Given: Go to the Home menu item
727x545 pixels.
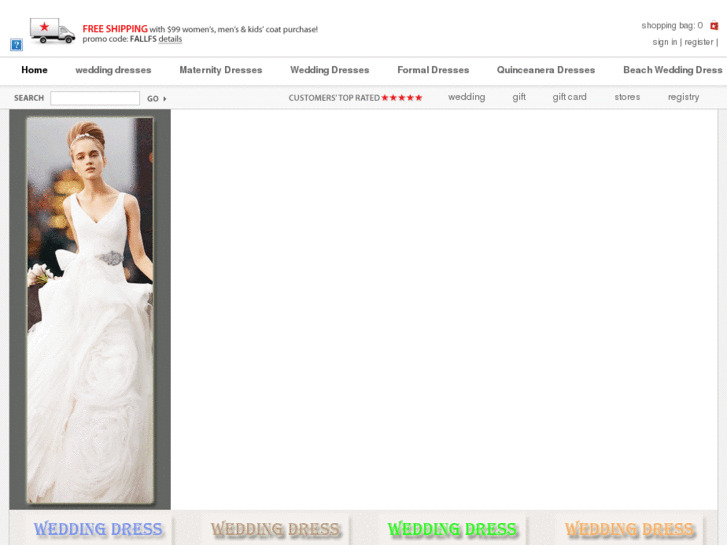Looking at the screenshot, I should (x=34, y=70).
